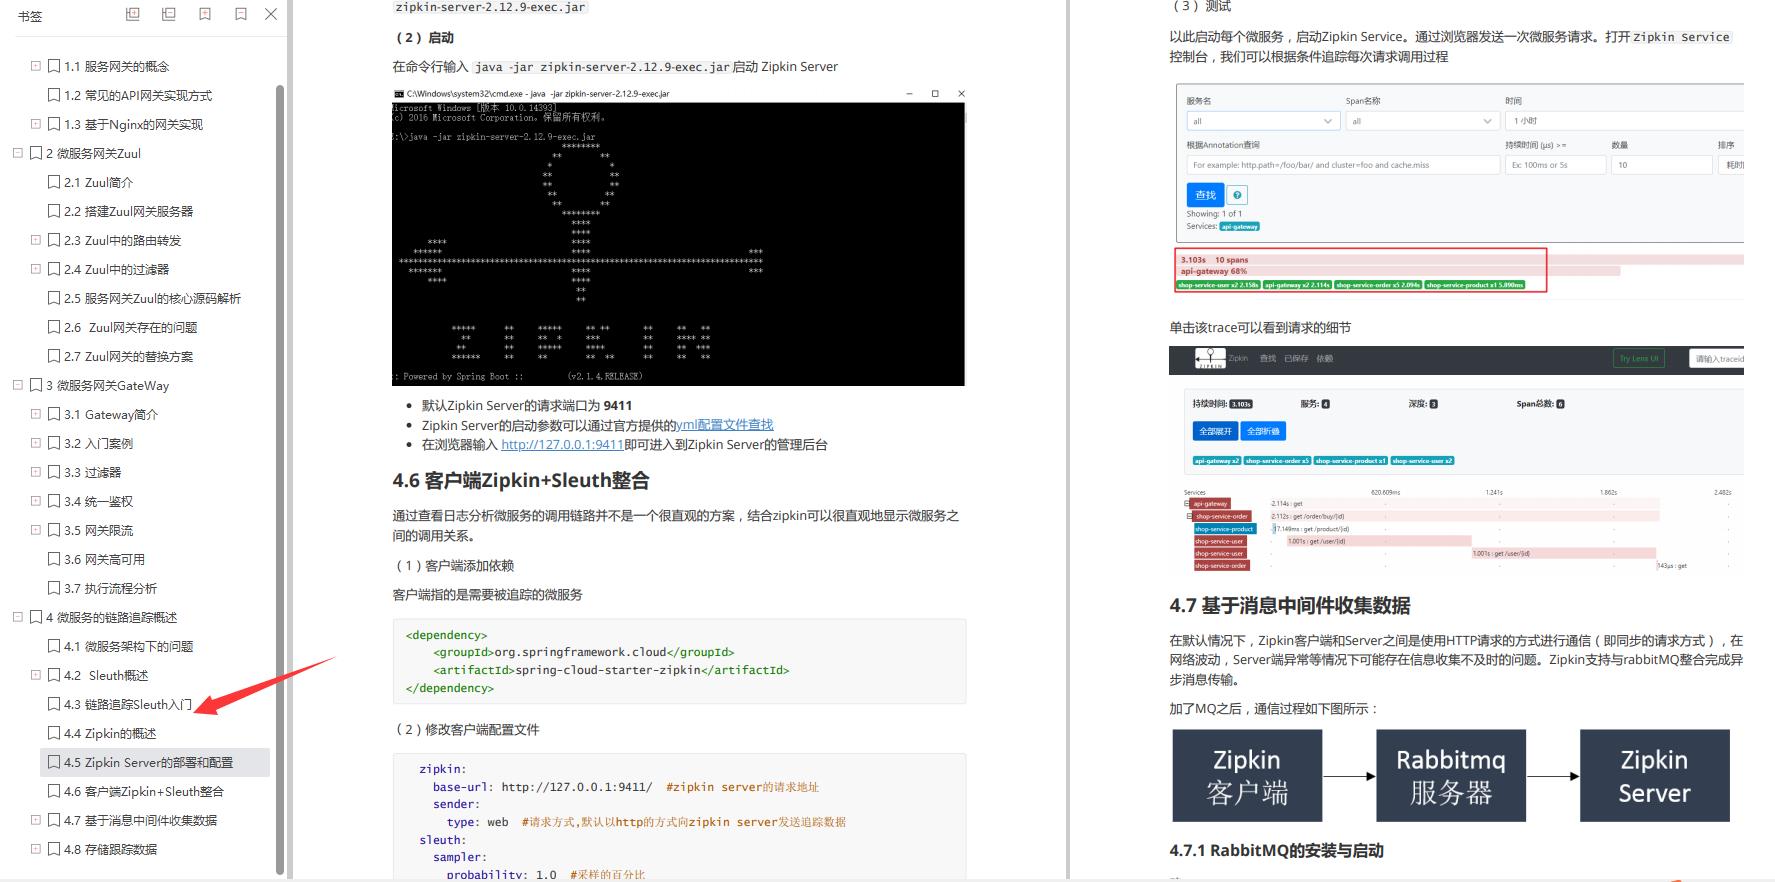Screen dimensions: 1775x882
Task: Click bookmark icon beside 1.2 常见的API网关实现方式
Action: (54, 95)
